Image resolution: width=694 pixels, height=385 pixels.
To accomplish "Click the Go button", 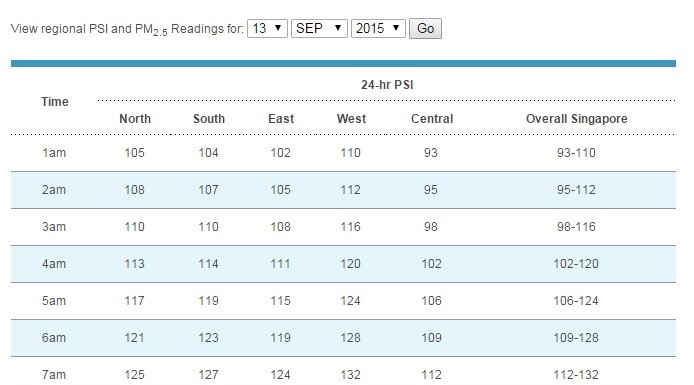I will coord(425,29).
